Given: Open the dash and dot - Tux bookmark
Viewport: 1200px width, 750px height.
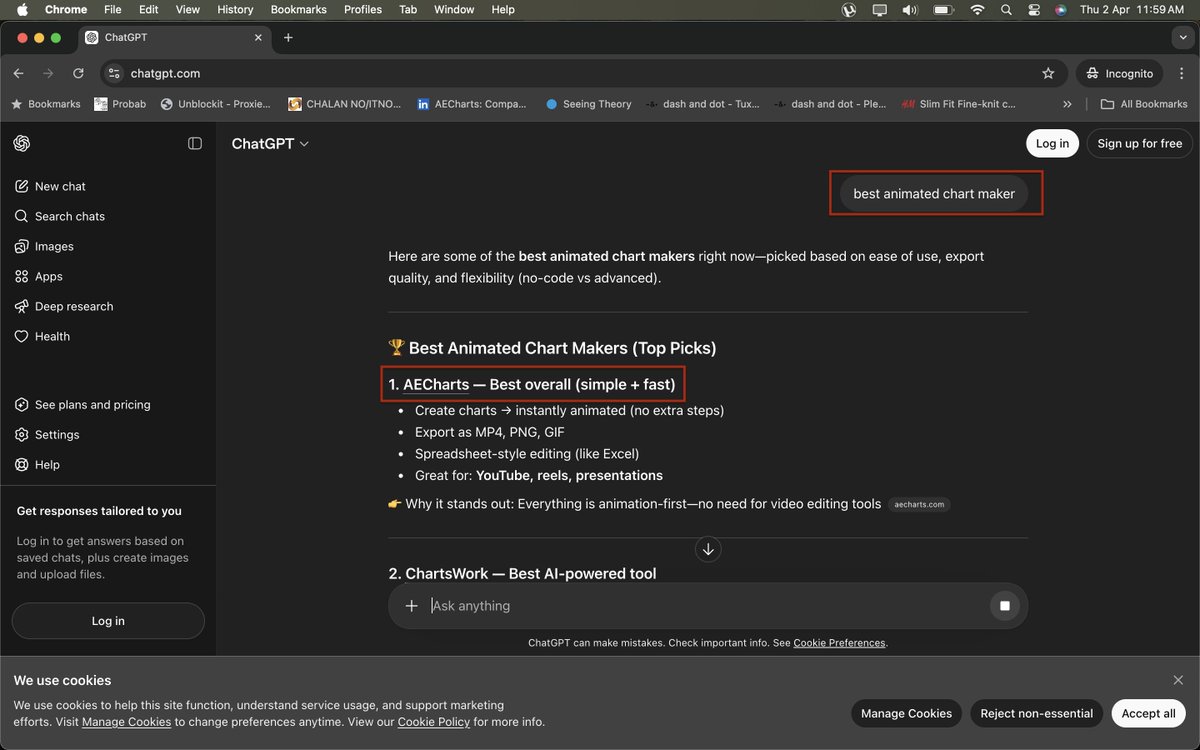Looking at the screenshot, I should pyautogui.click(x=703, y=104).
